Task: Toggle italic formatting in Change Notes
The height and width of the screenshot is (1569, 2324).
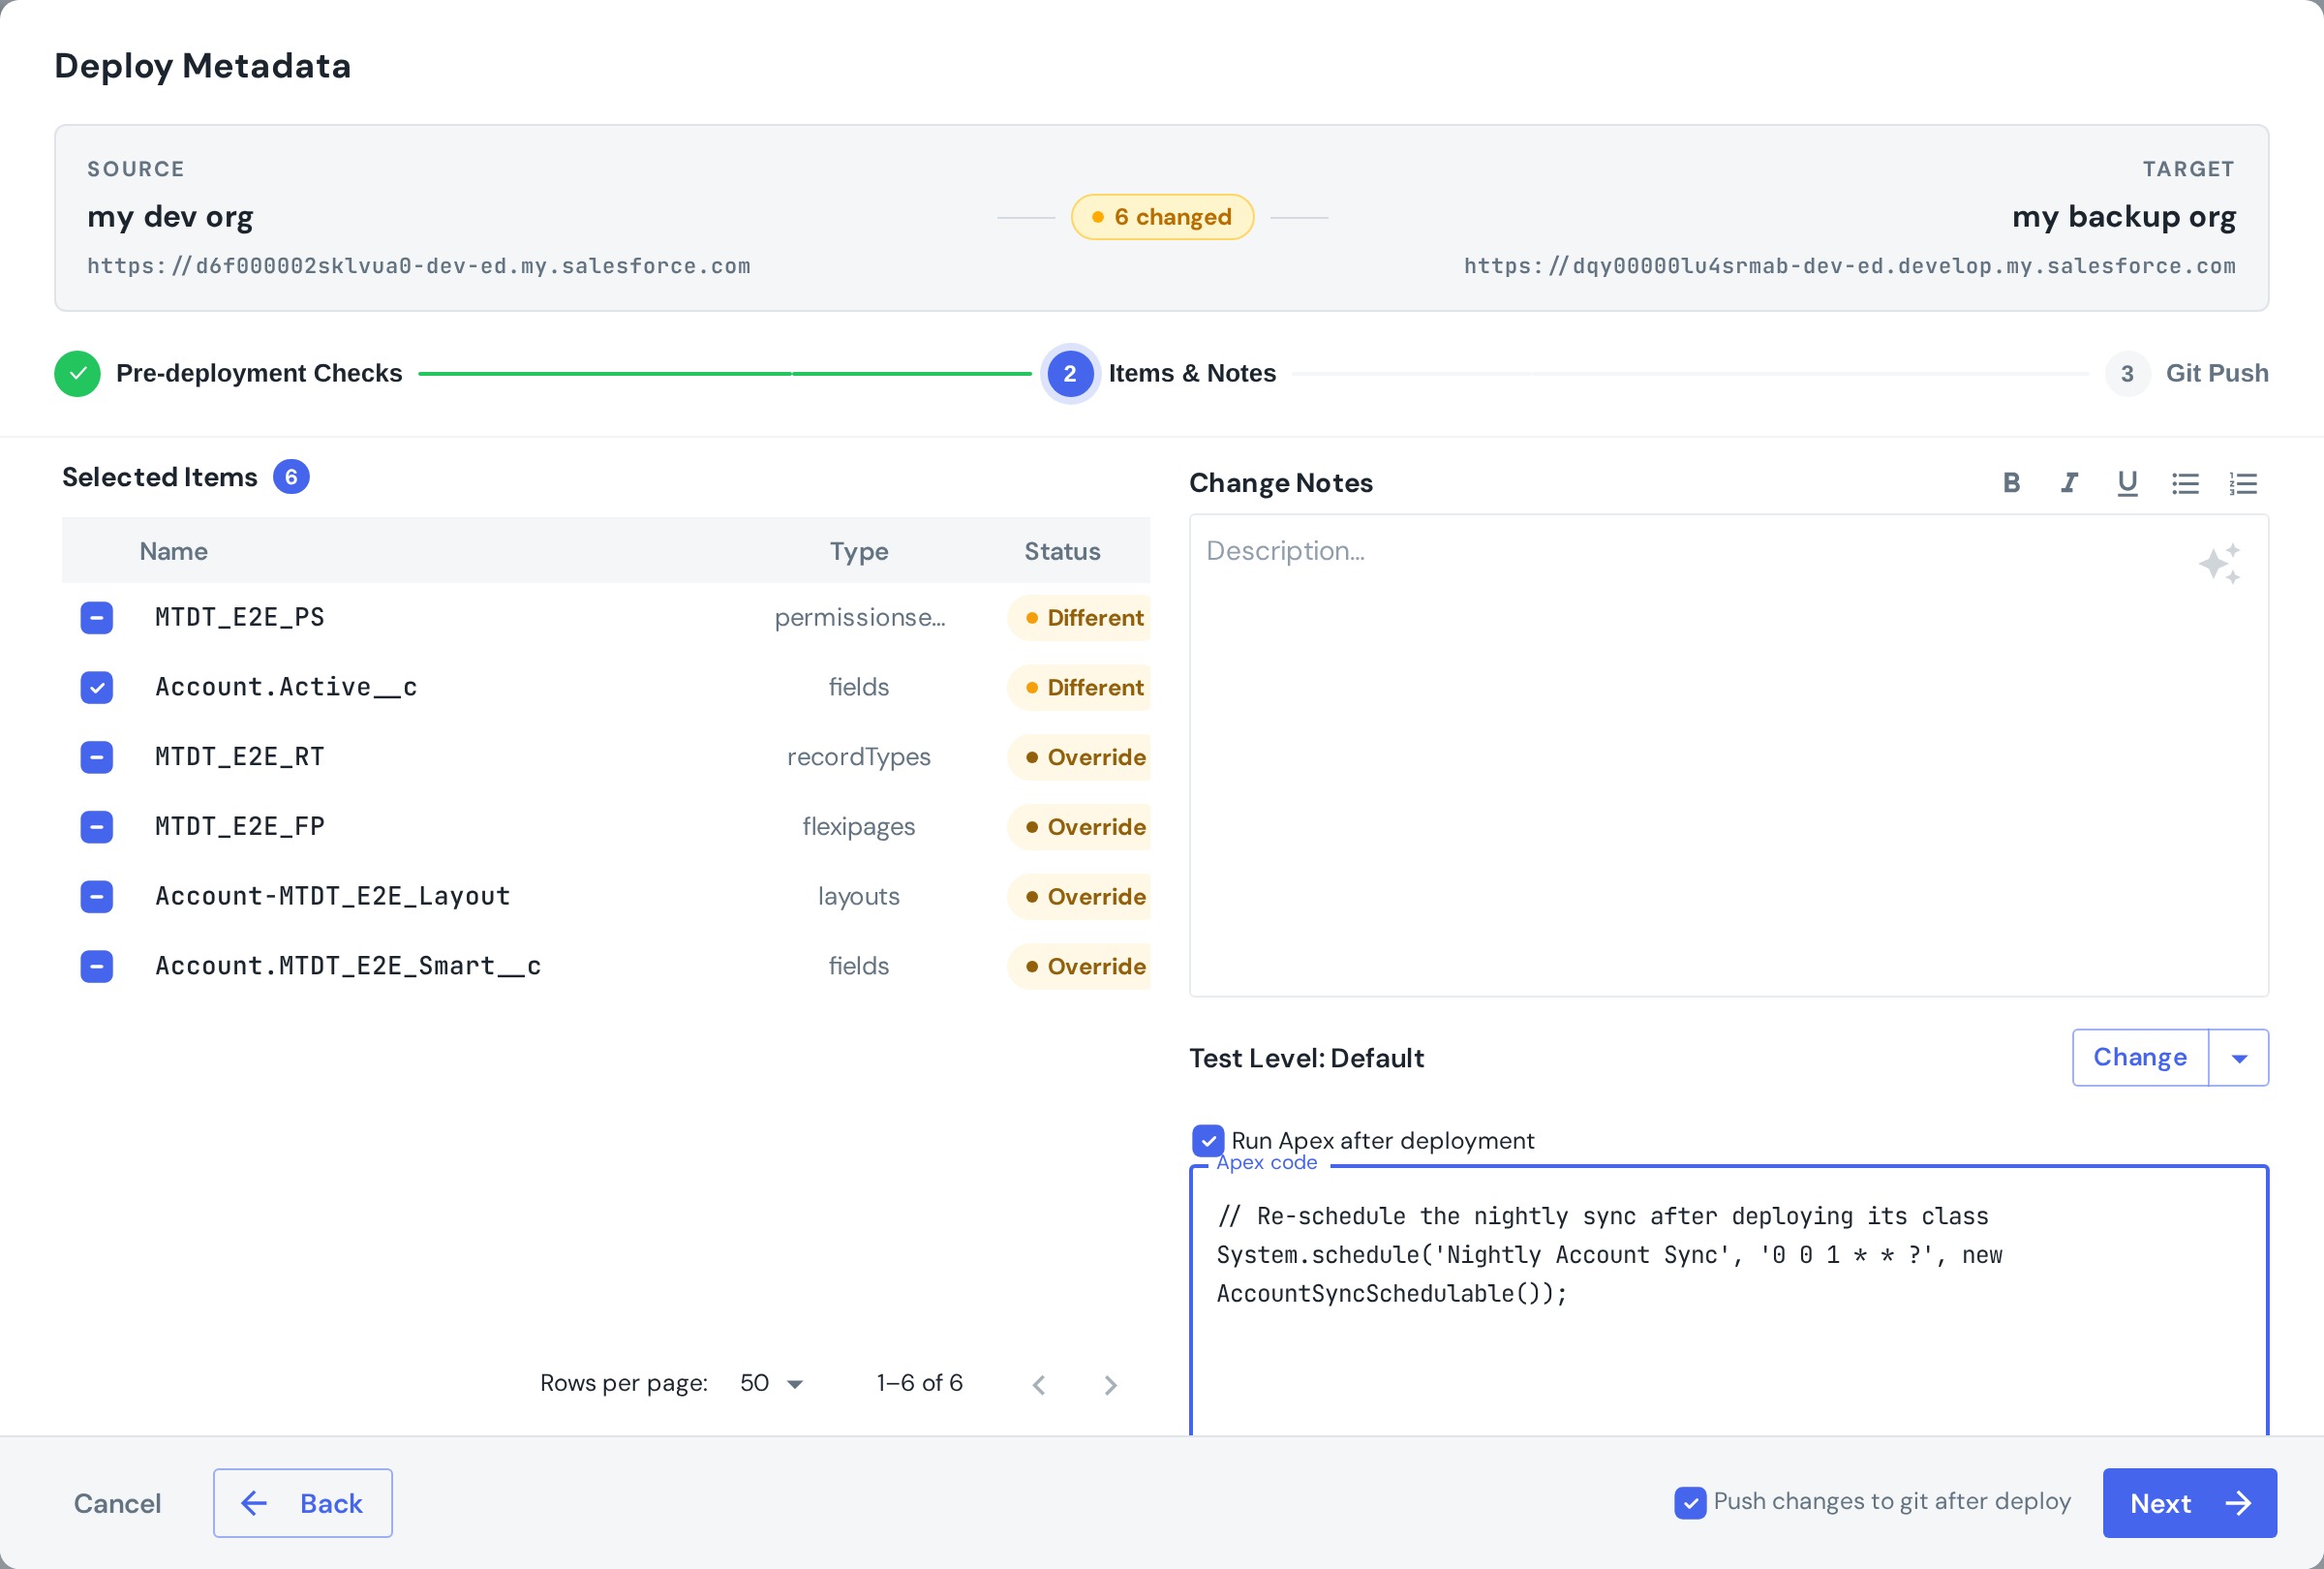Action: [2069, 483]
